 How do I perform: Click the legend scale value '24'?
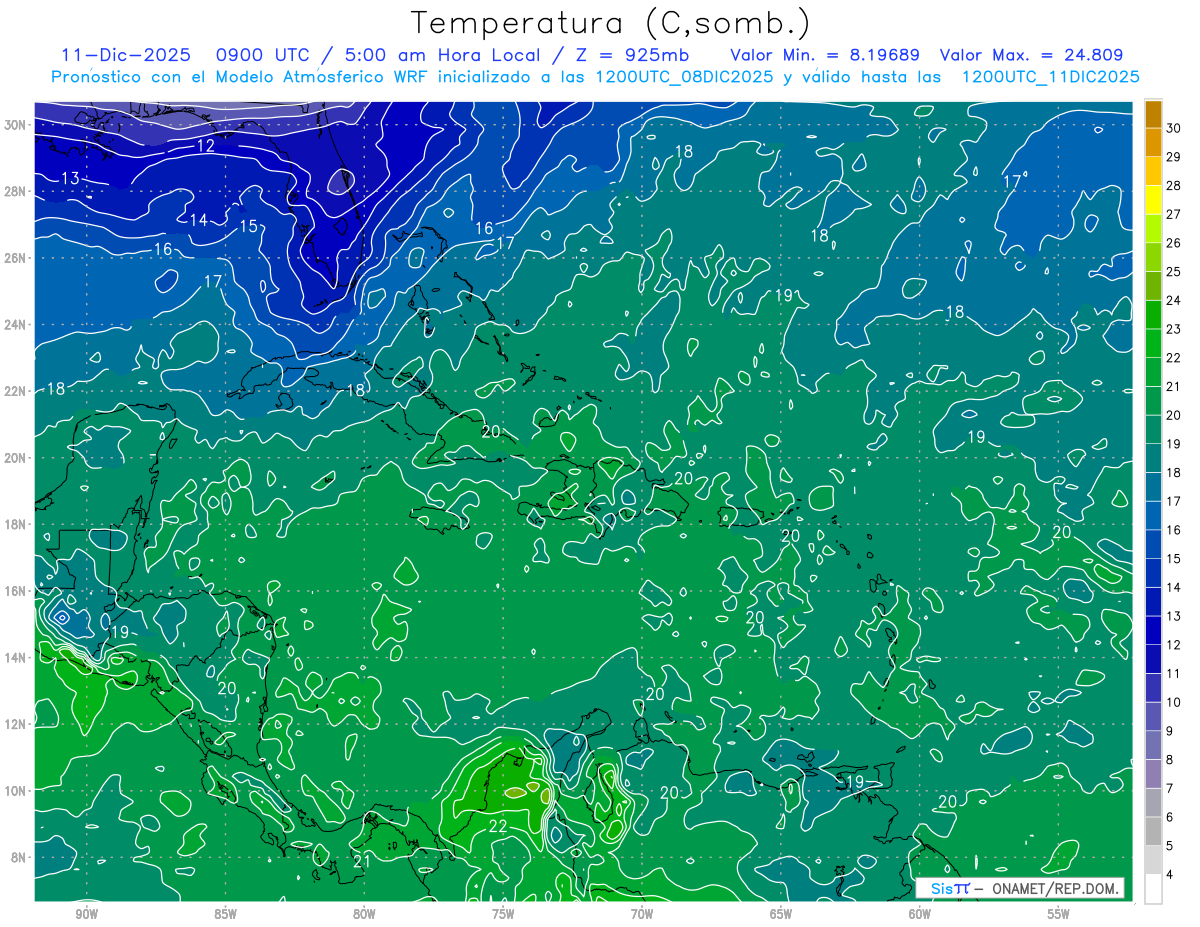(x=1173, y=300)
